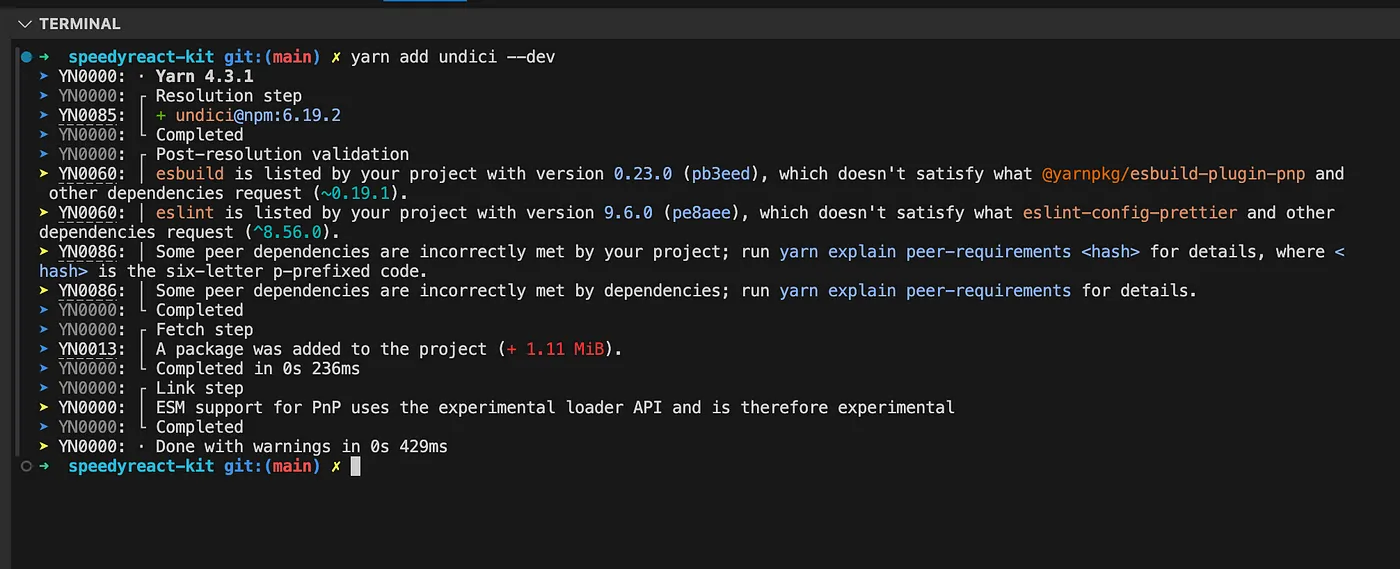This screenshot has width=1400, height=569.
Task: Click the yellow arrow before the YN0013 line
Action: click(x=45, y=349)
